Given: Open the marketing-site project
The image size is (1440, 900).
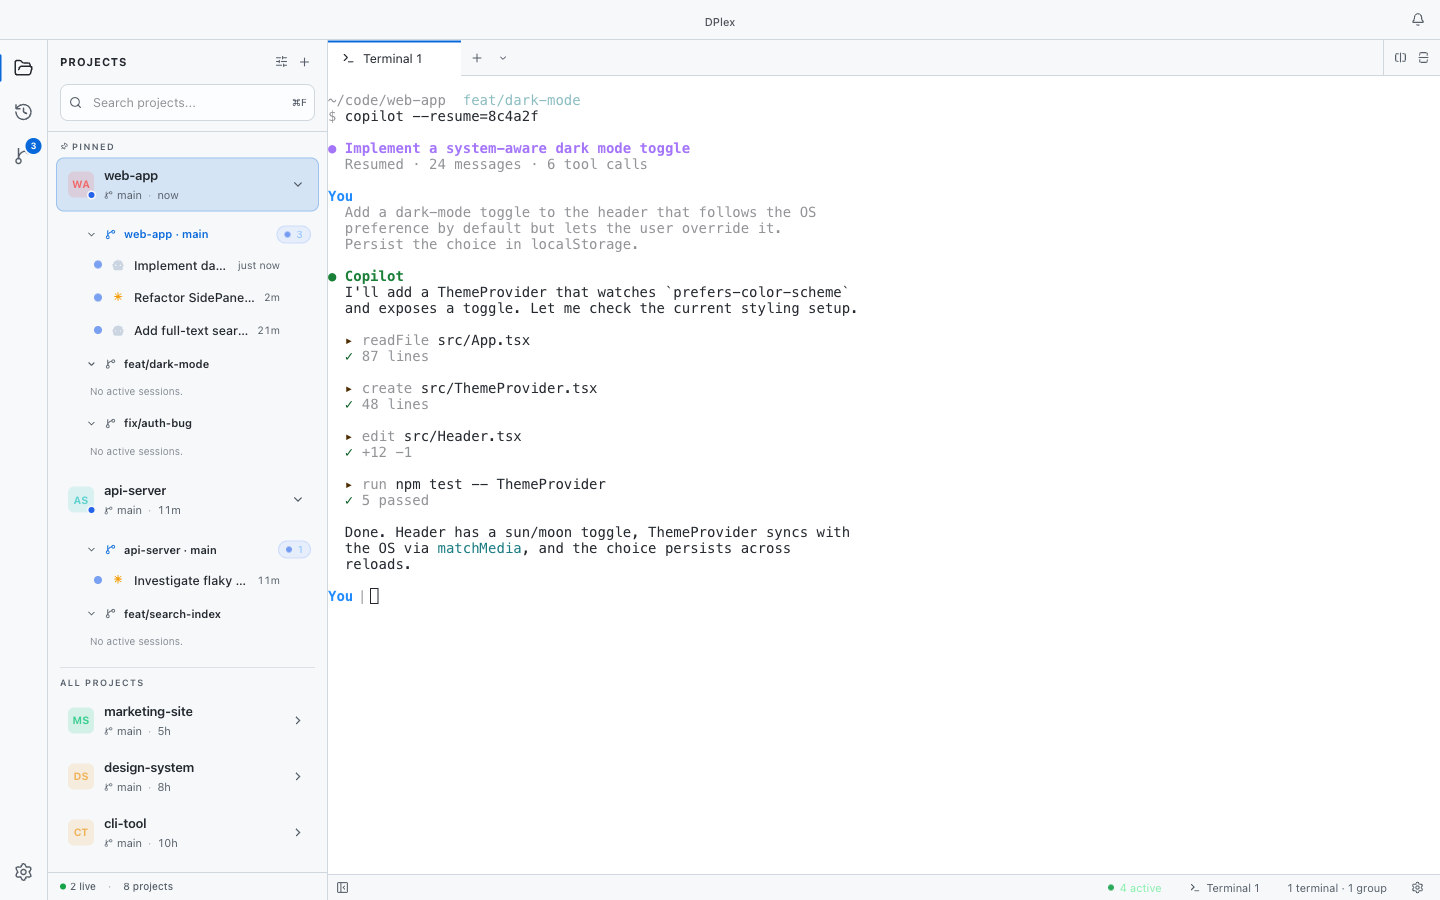Looking at the screenshot, I should pos(187,720).
